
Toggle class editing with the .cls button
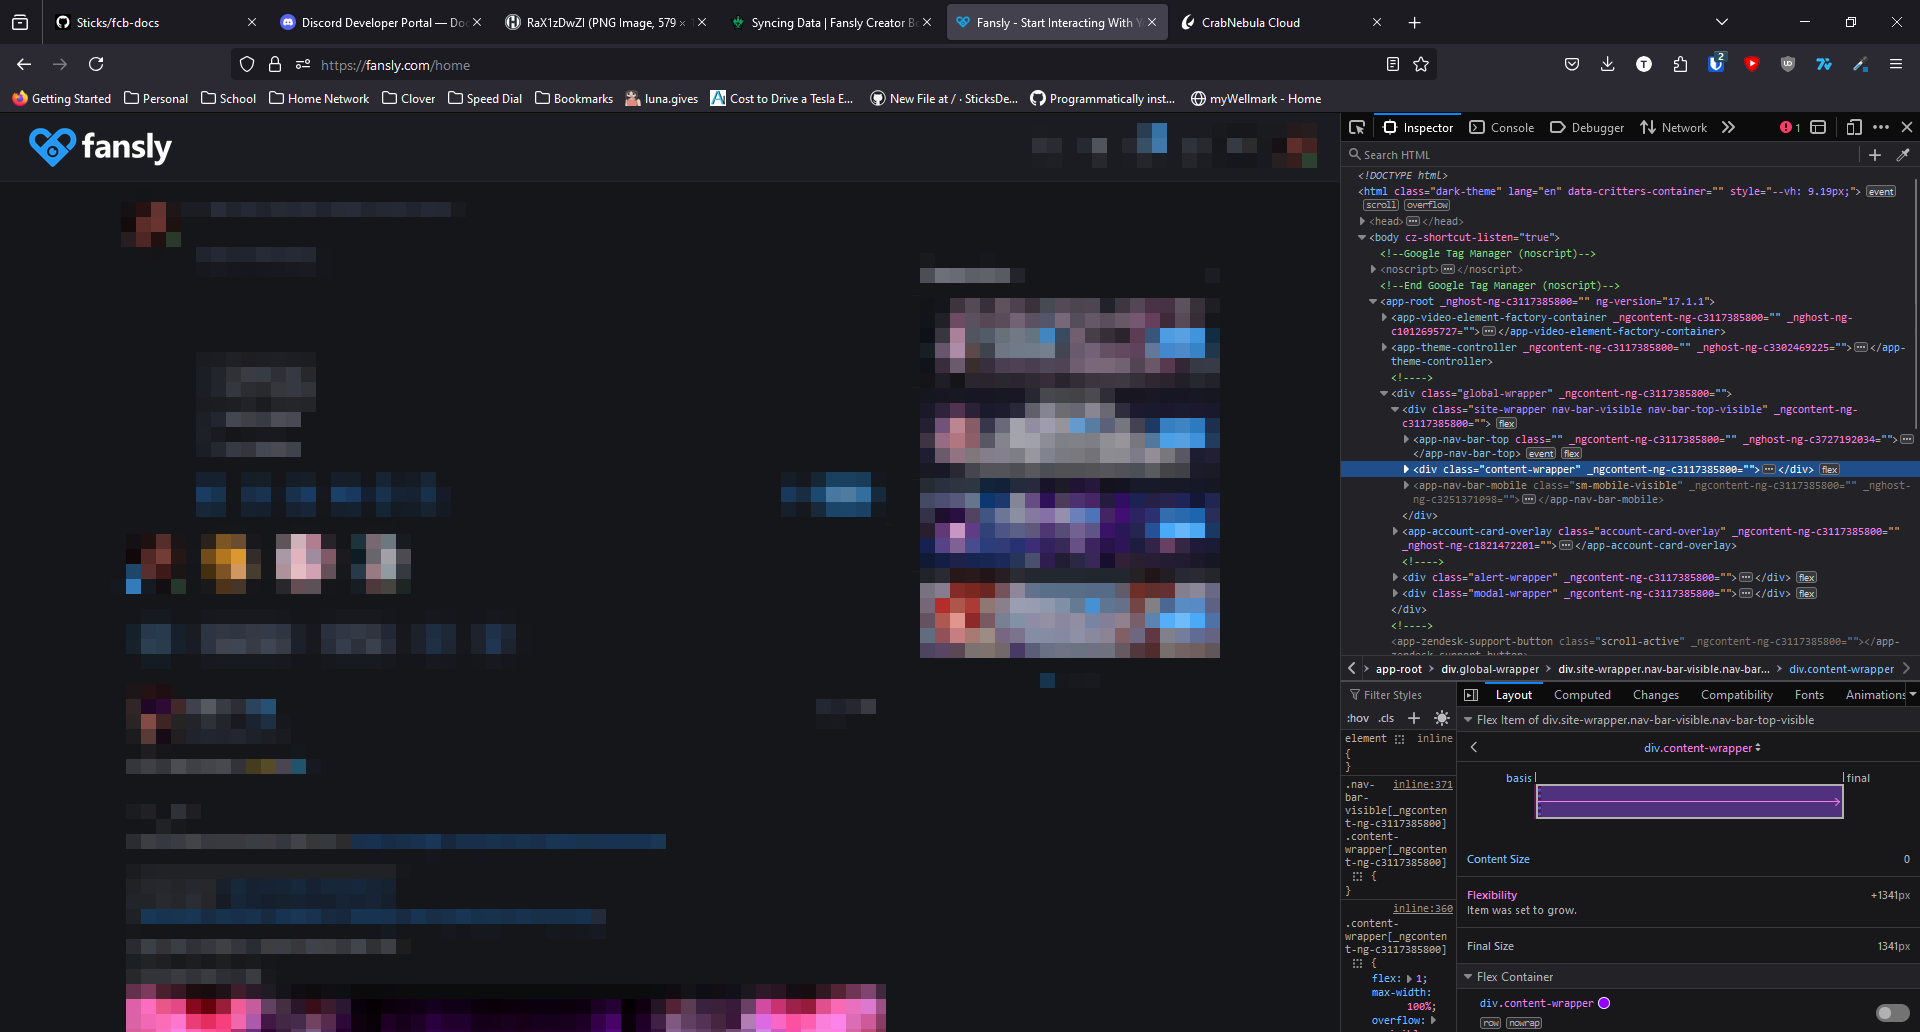click(x=1386, y=718)
